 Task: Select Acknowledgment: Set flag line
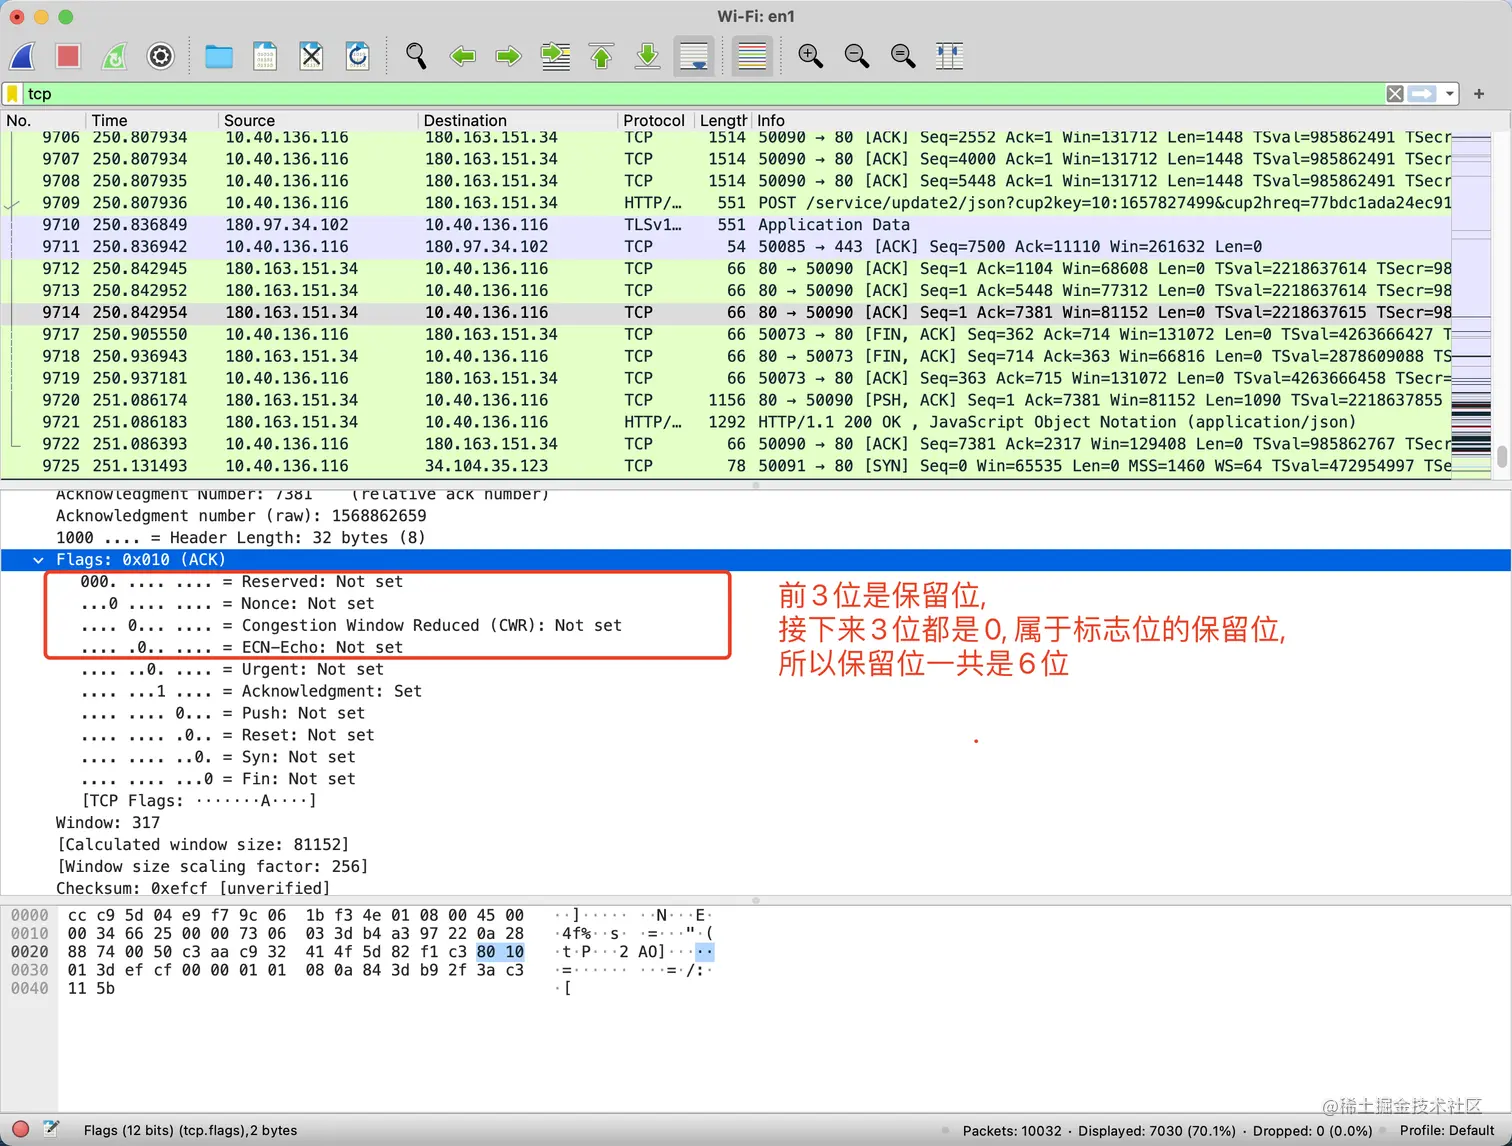(x=251, y=692)
